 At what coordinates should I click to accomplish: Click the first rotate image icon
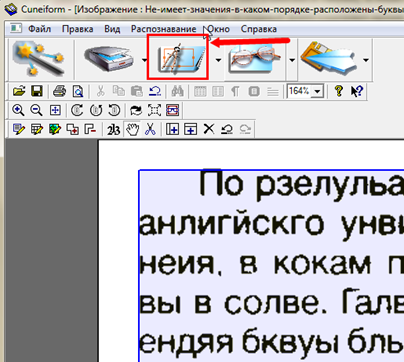coord(77,110)
